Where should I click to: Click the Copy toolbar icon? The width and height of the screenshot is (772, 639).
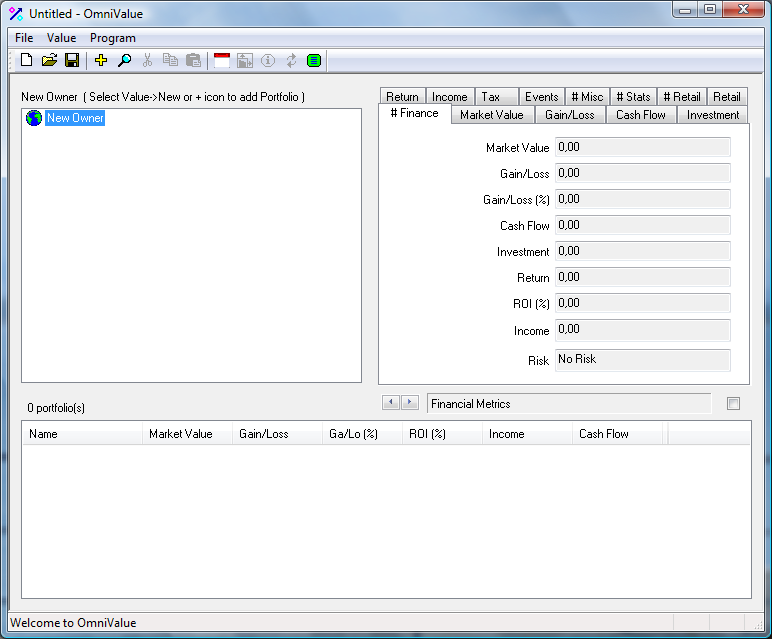click(170, 61)
